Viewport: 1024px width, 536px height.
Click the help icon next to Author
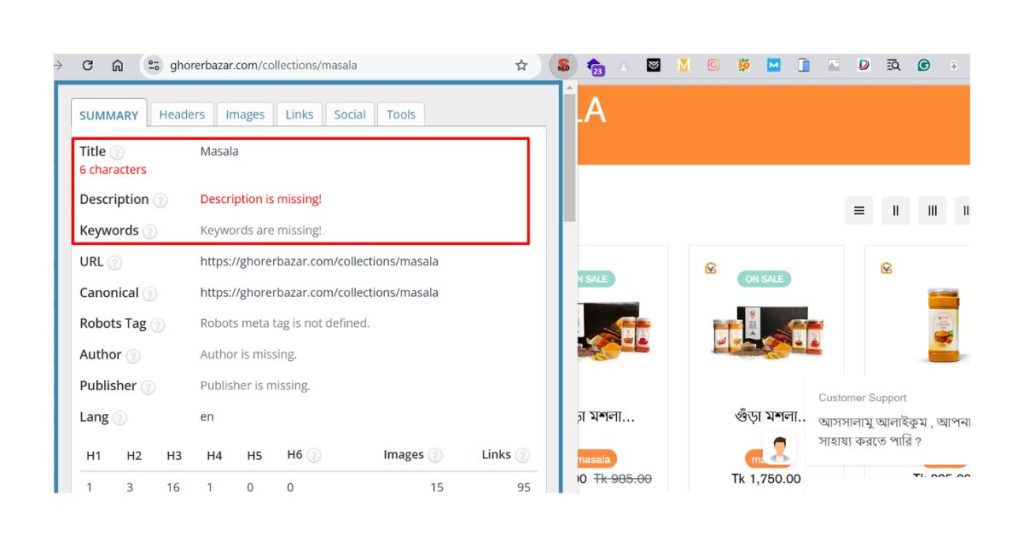coord(133,356)
